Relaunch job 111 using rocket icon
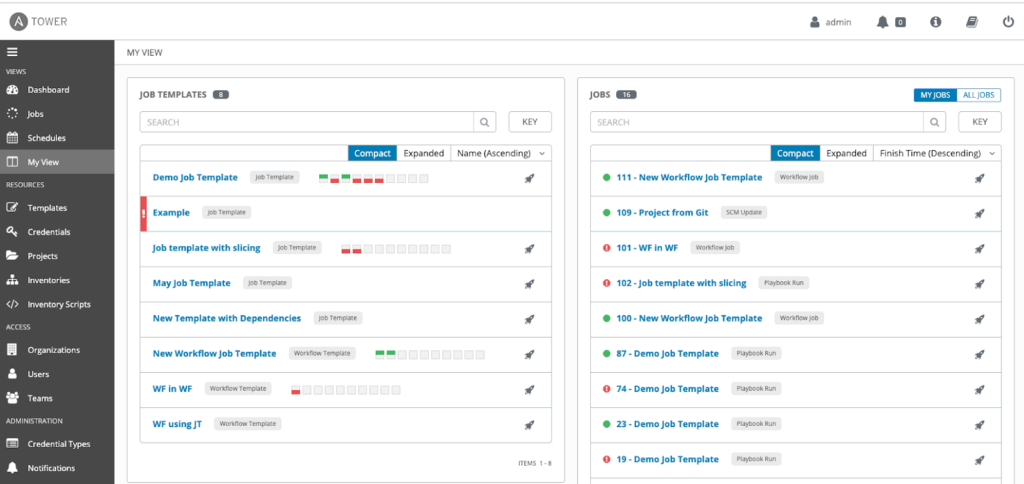Image resolution: width=1024 pixels, height=484 pixels. click(x=980, y=178)
